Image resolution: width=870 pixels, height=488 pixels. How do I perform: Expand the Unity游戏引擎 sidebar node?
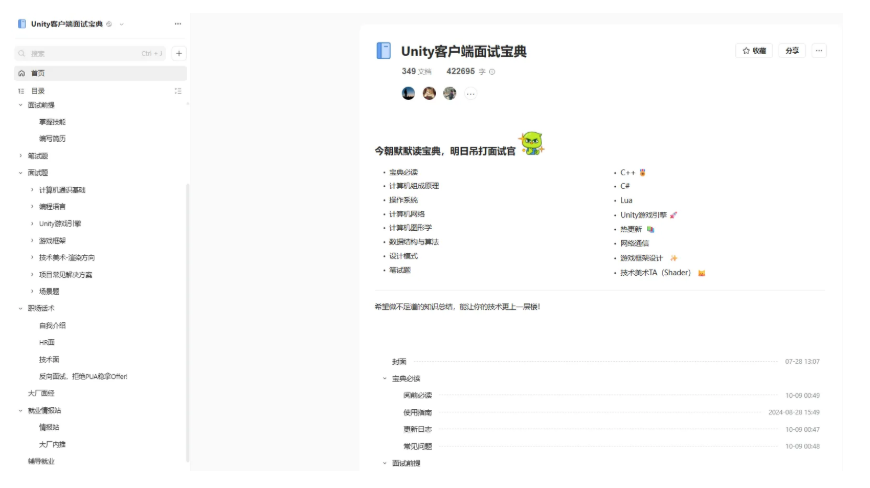pos(32,223)
